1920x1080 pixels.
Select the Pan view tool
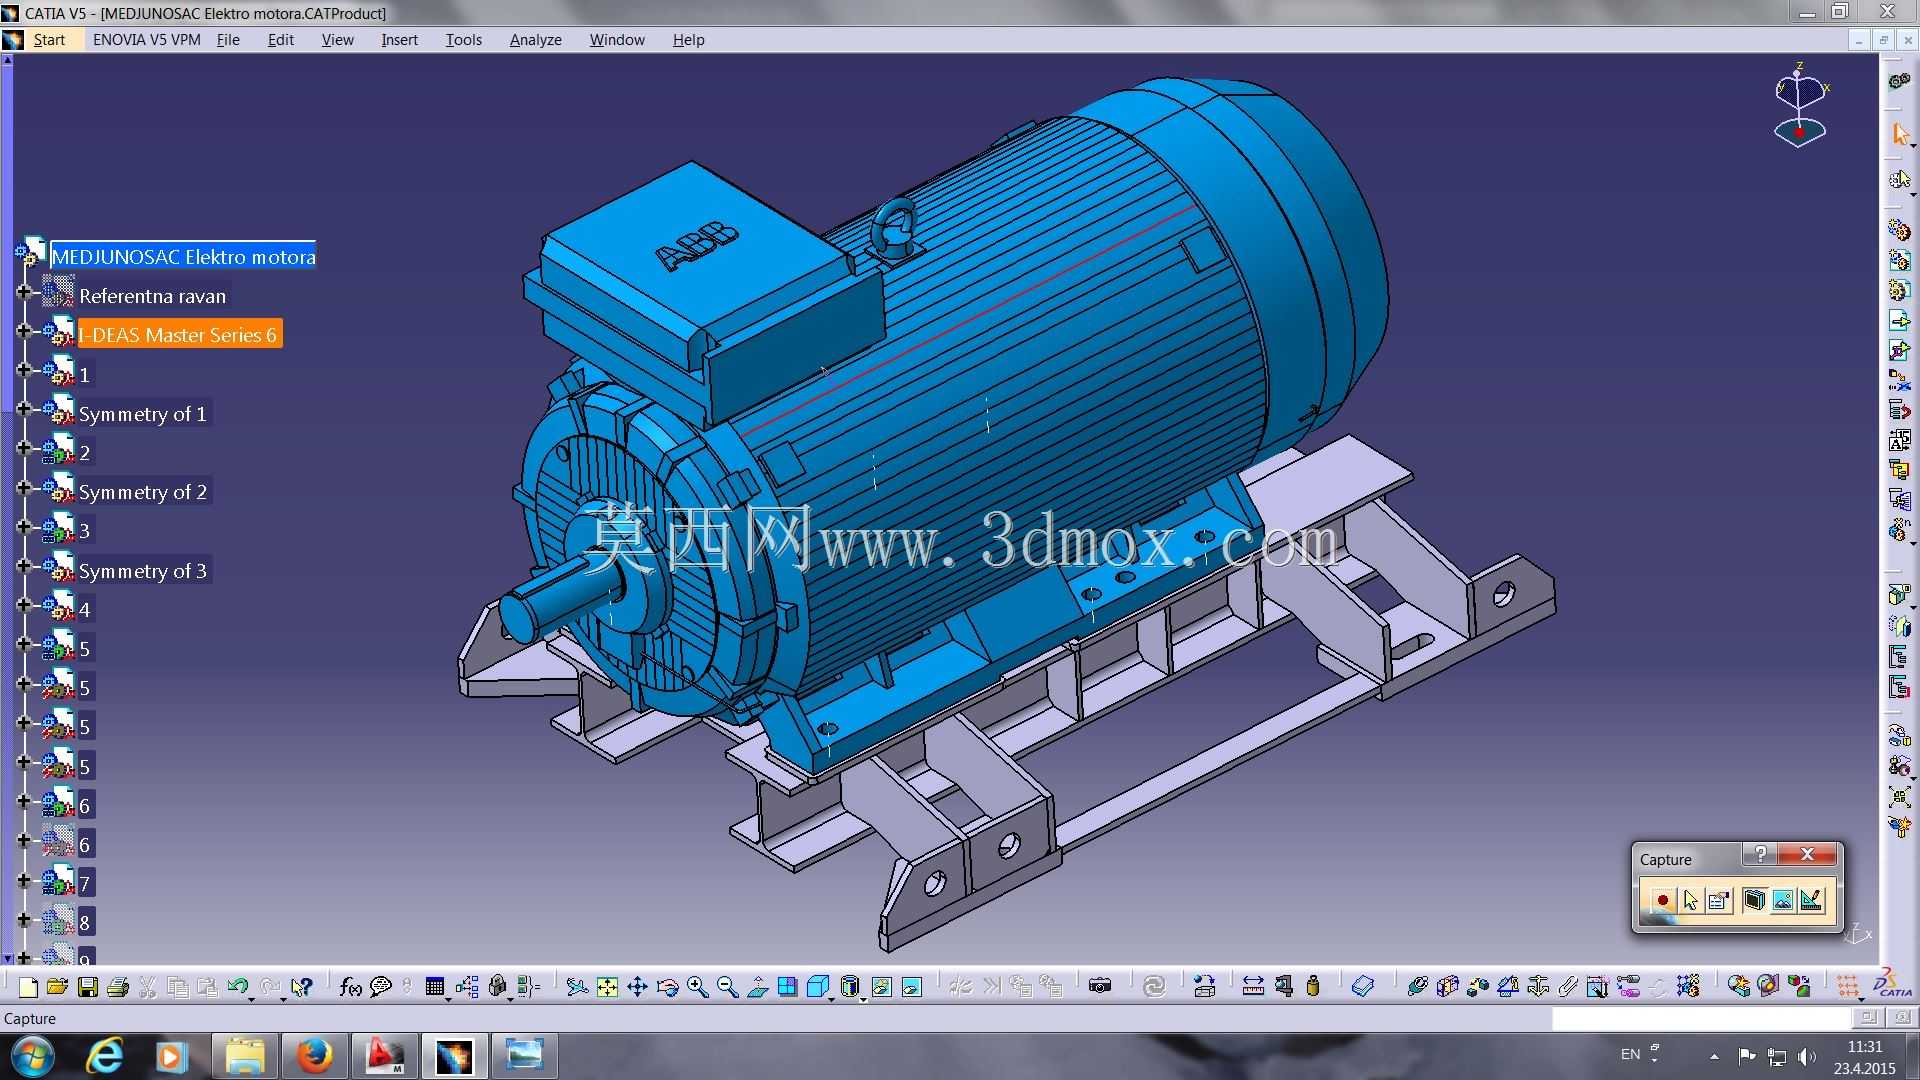pyautogui.click(x=637, y=987)
